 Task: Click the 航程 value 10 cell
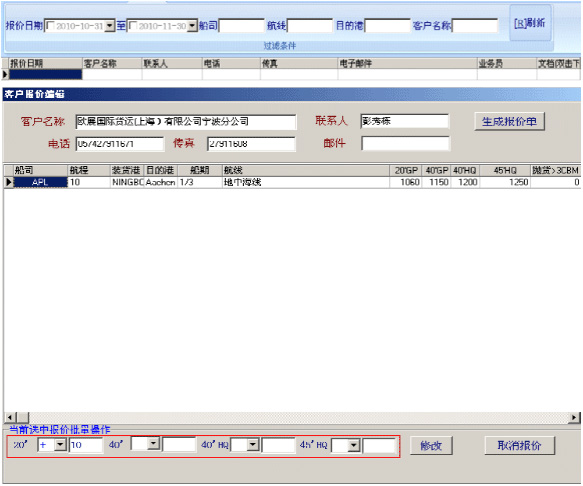point(89,182)
